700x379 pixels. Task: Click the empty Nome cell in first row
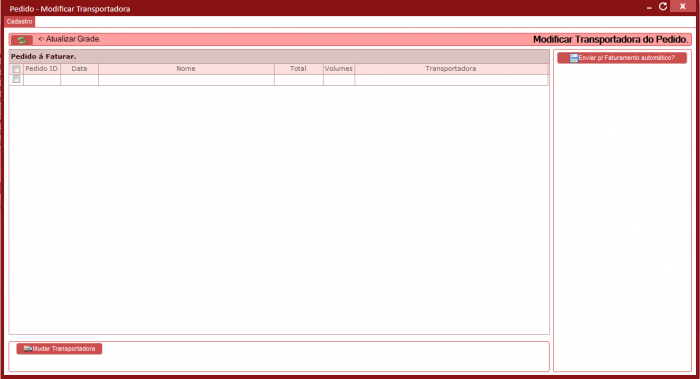[x=186, y=80]
